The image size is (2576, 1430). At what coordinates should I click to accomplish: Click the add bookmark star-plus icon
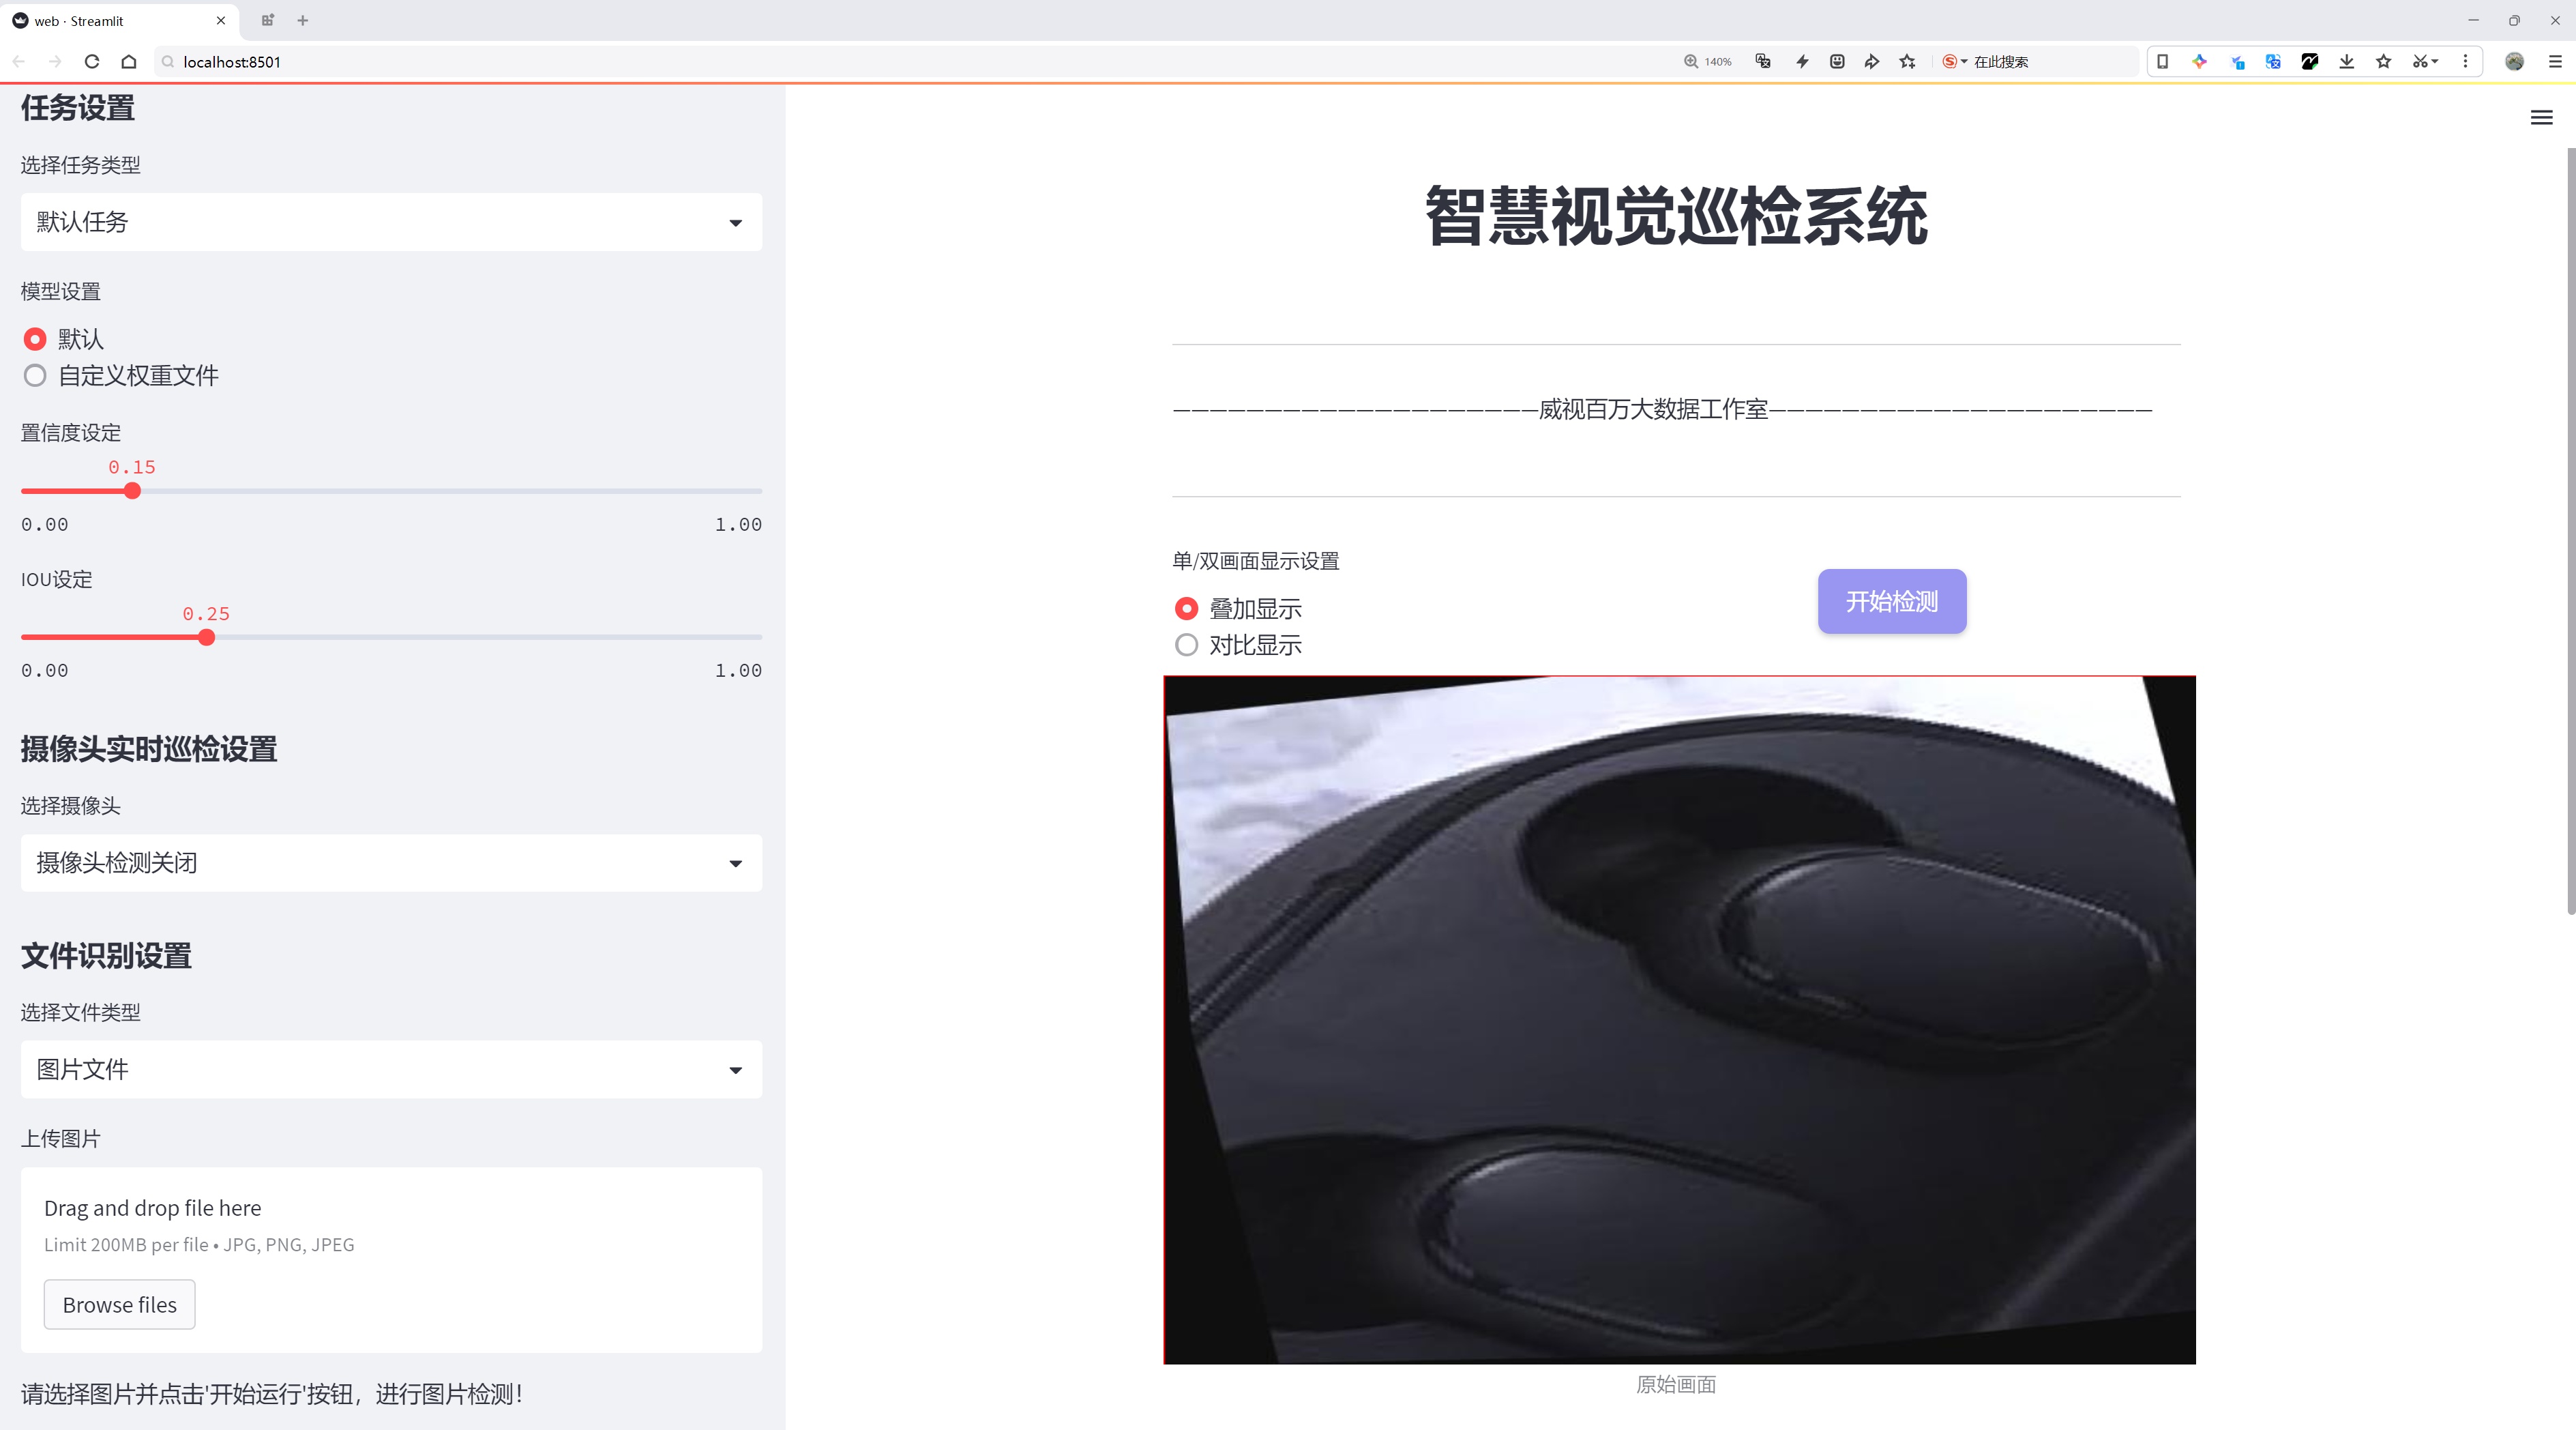point(1907,62)
